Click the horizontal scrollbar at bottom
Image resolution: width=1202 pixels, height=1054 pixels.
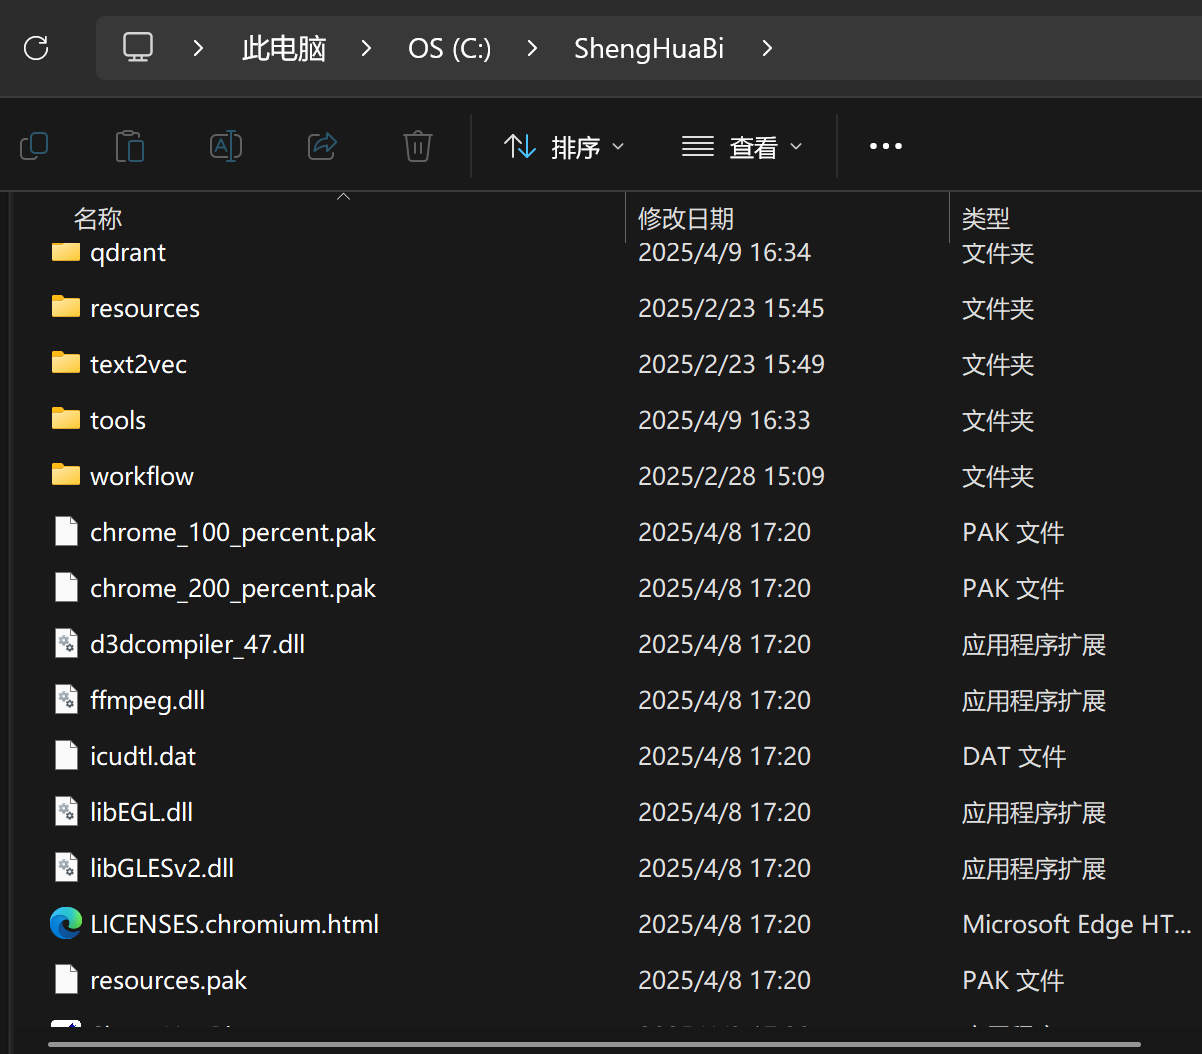pyautogui.click(x=594, y=1046)
